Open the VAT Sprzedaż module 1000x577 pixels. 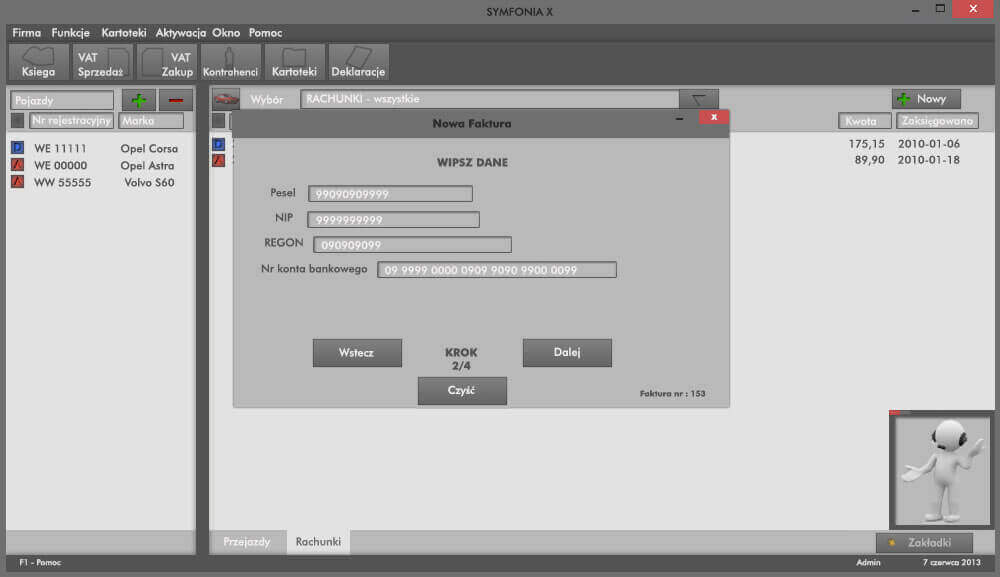102,62
